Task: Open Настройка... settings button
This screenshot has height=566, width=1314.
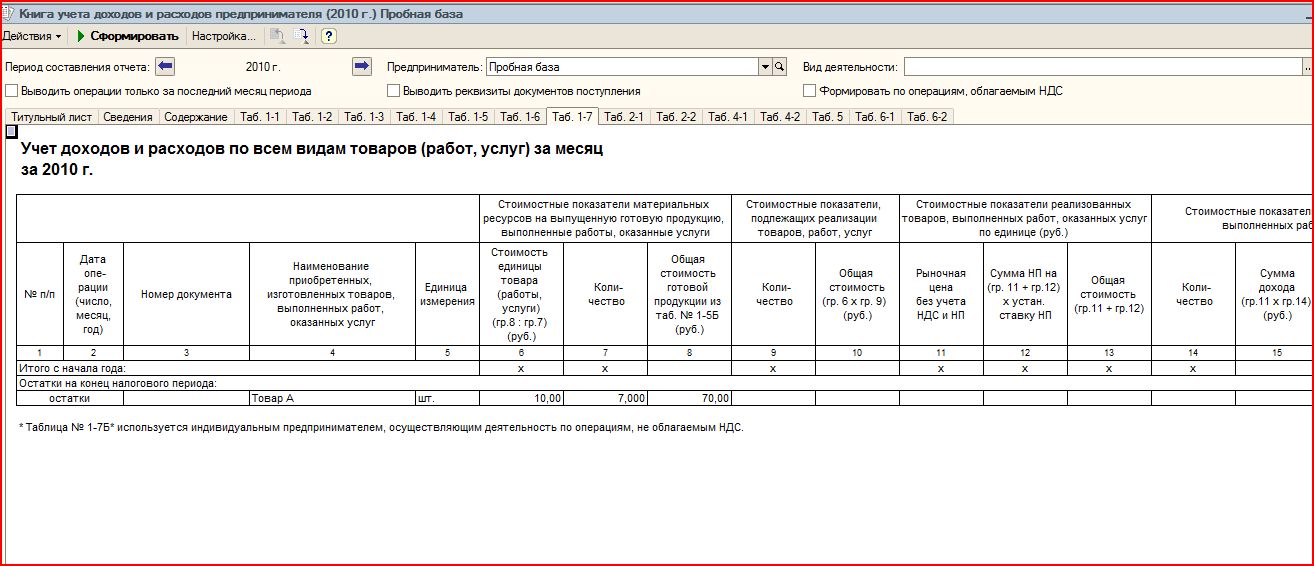Action: click(223, 36)
